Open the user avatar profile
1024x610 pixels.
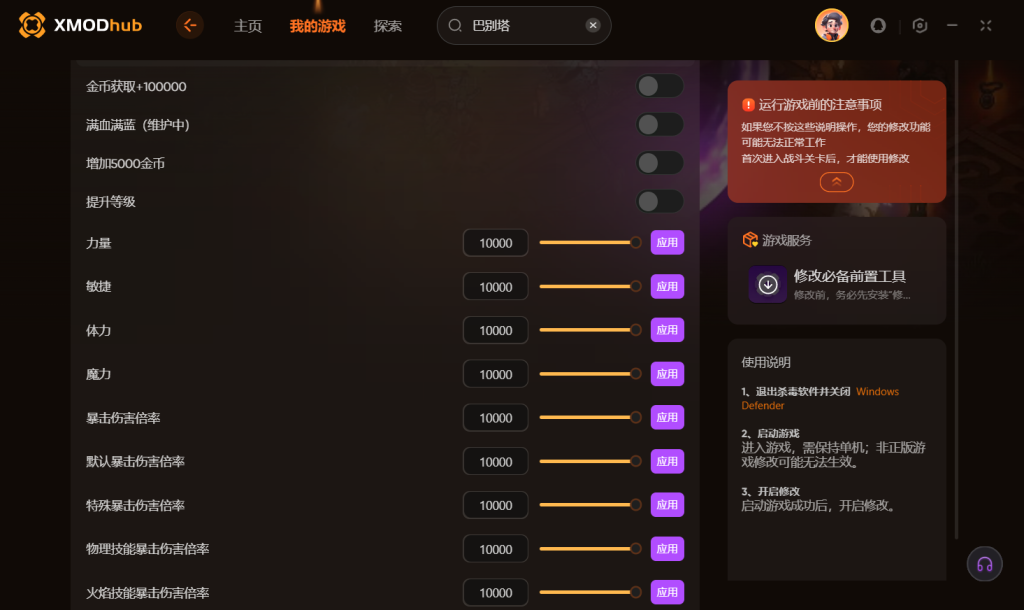click(831, 25)
